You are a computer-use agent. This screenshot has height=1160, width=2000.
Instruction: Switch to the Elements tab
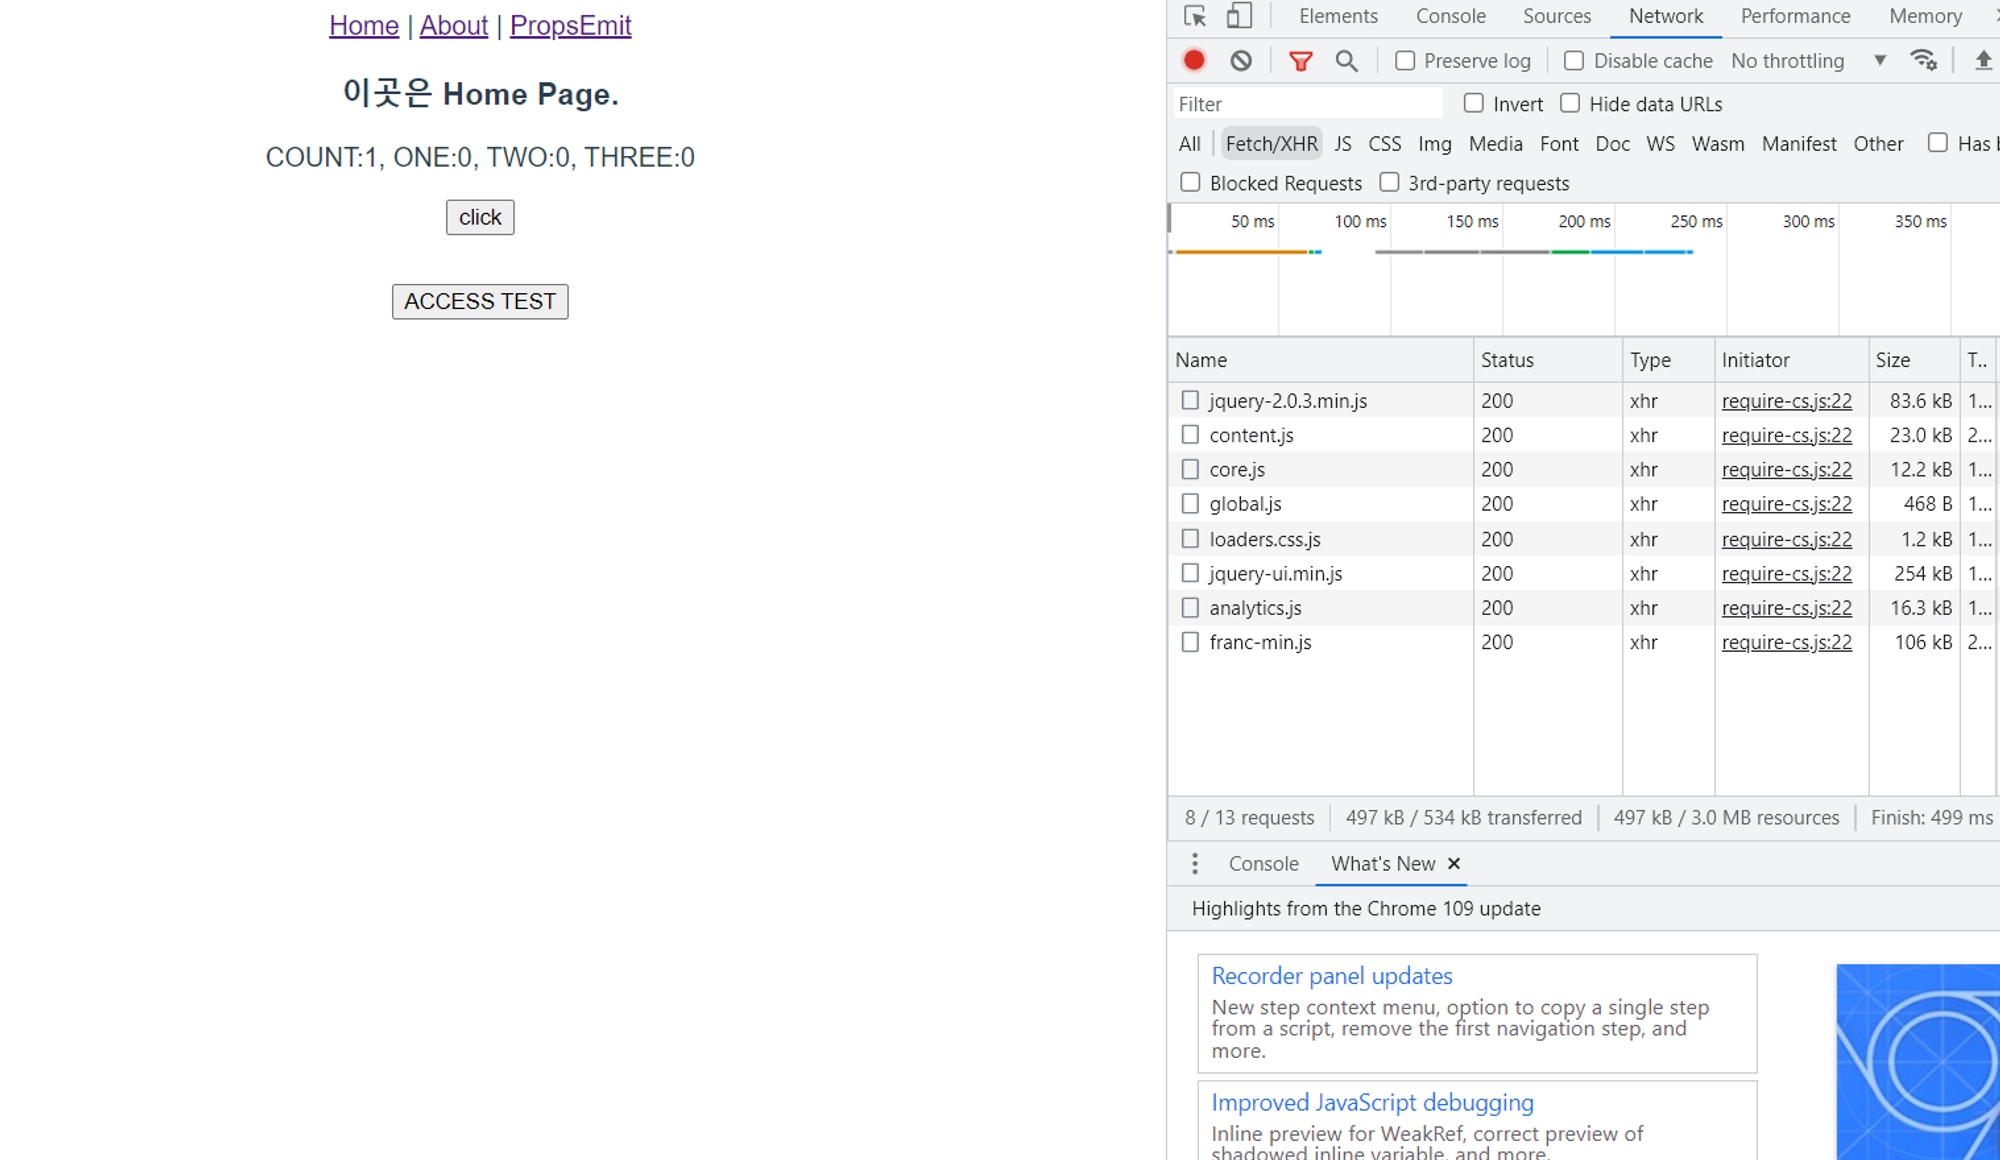1337,16
